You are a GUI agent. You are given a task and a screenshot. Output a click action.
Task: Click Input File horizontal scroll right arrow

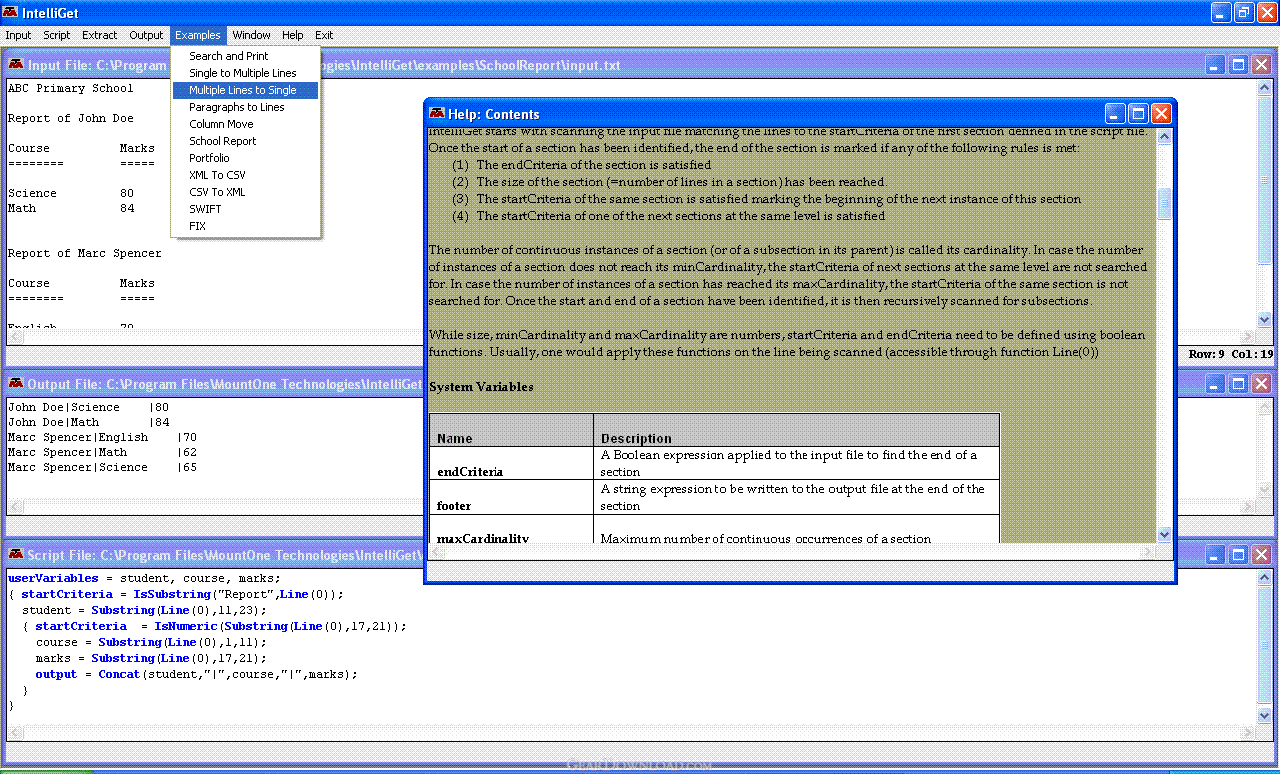tap(1248, 337)
